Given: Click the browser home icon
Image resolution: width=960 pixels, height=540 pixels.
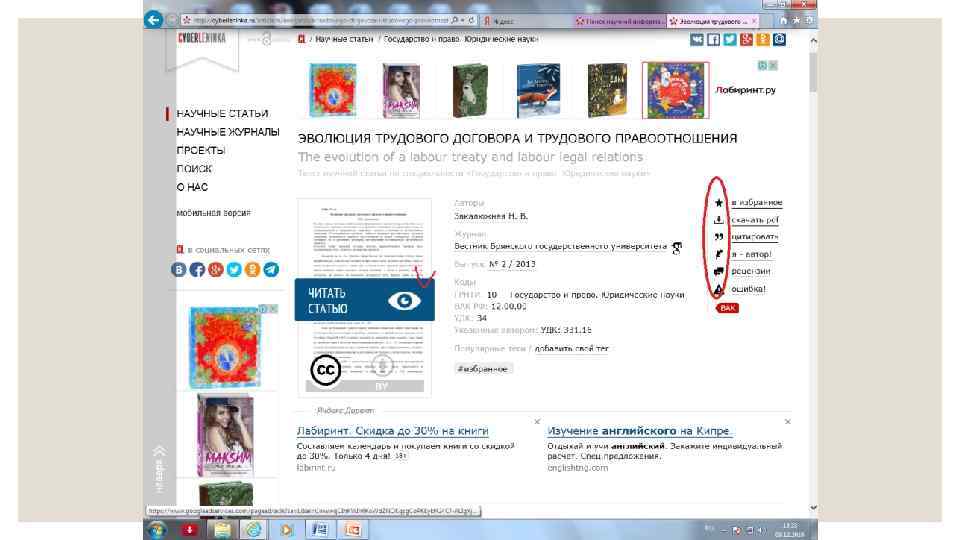Looking at the screenshot, I should (783, 20).
